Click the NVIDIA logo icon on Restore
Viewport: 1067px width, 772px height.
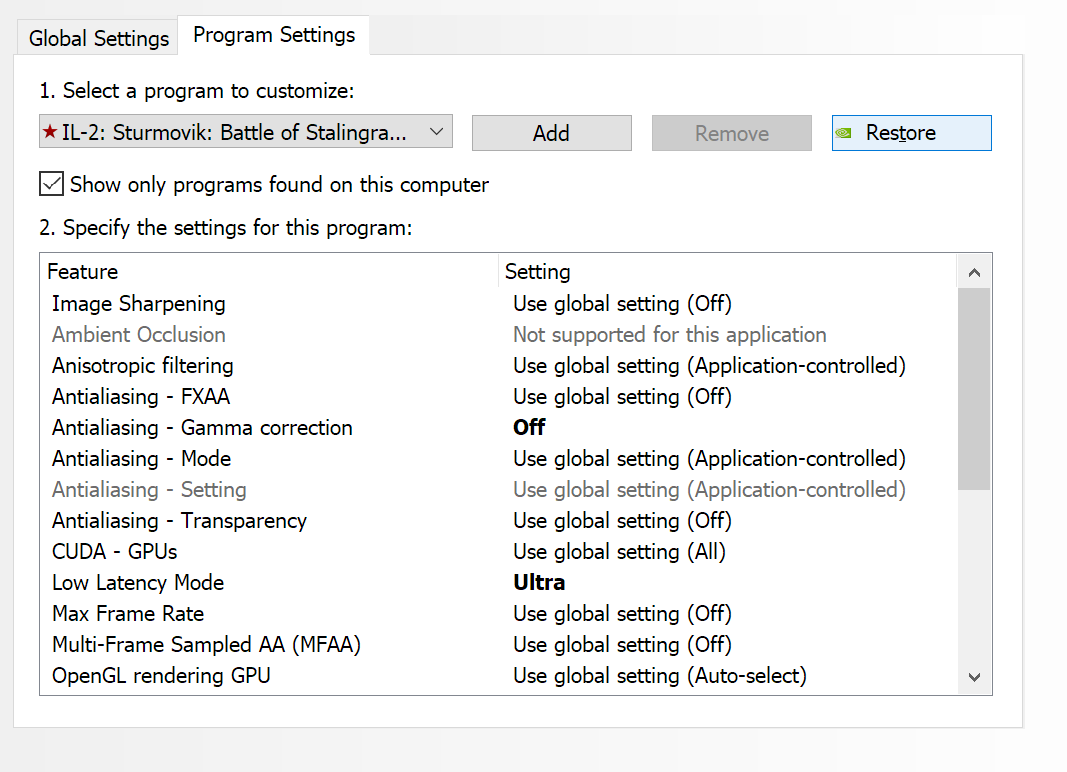click(844, 133)
